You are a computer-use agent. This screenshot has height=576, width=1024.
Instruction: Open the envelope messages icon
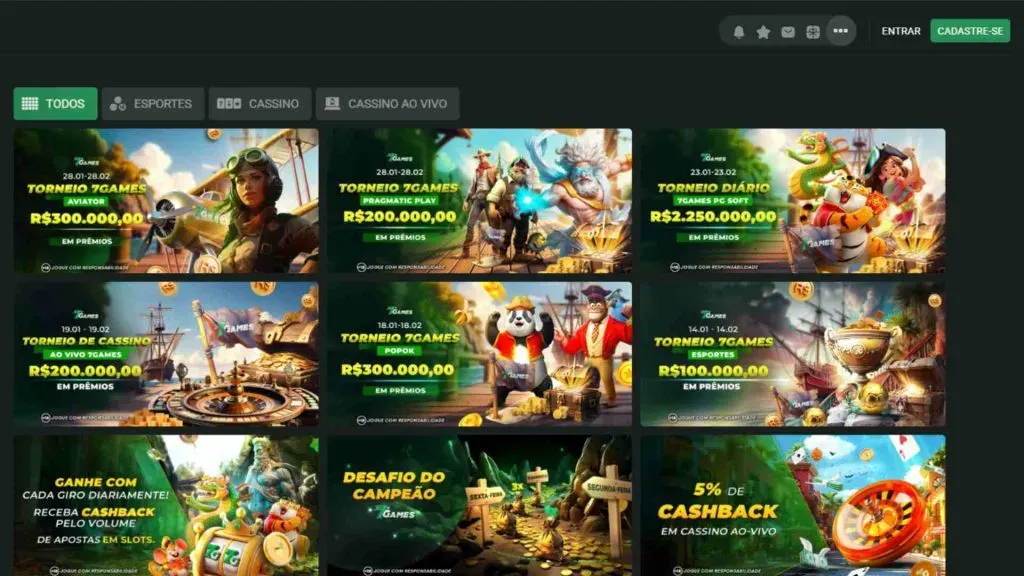[788, 31]
